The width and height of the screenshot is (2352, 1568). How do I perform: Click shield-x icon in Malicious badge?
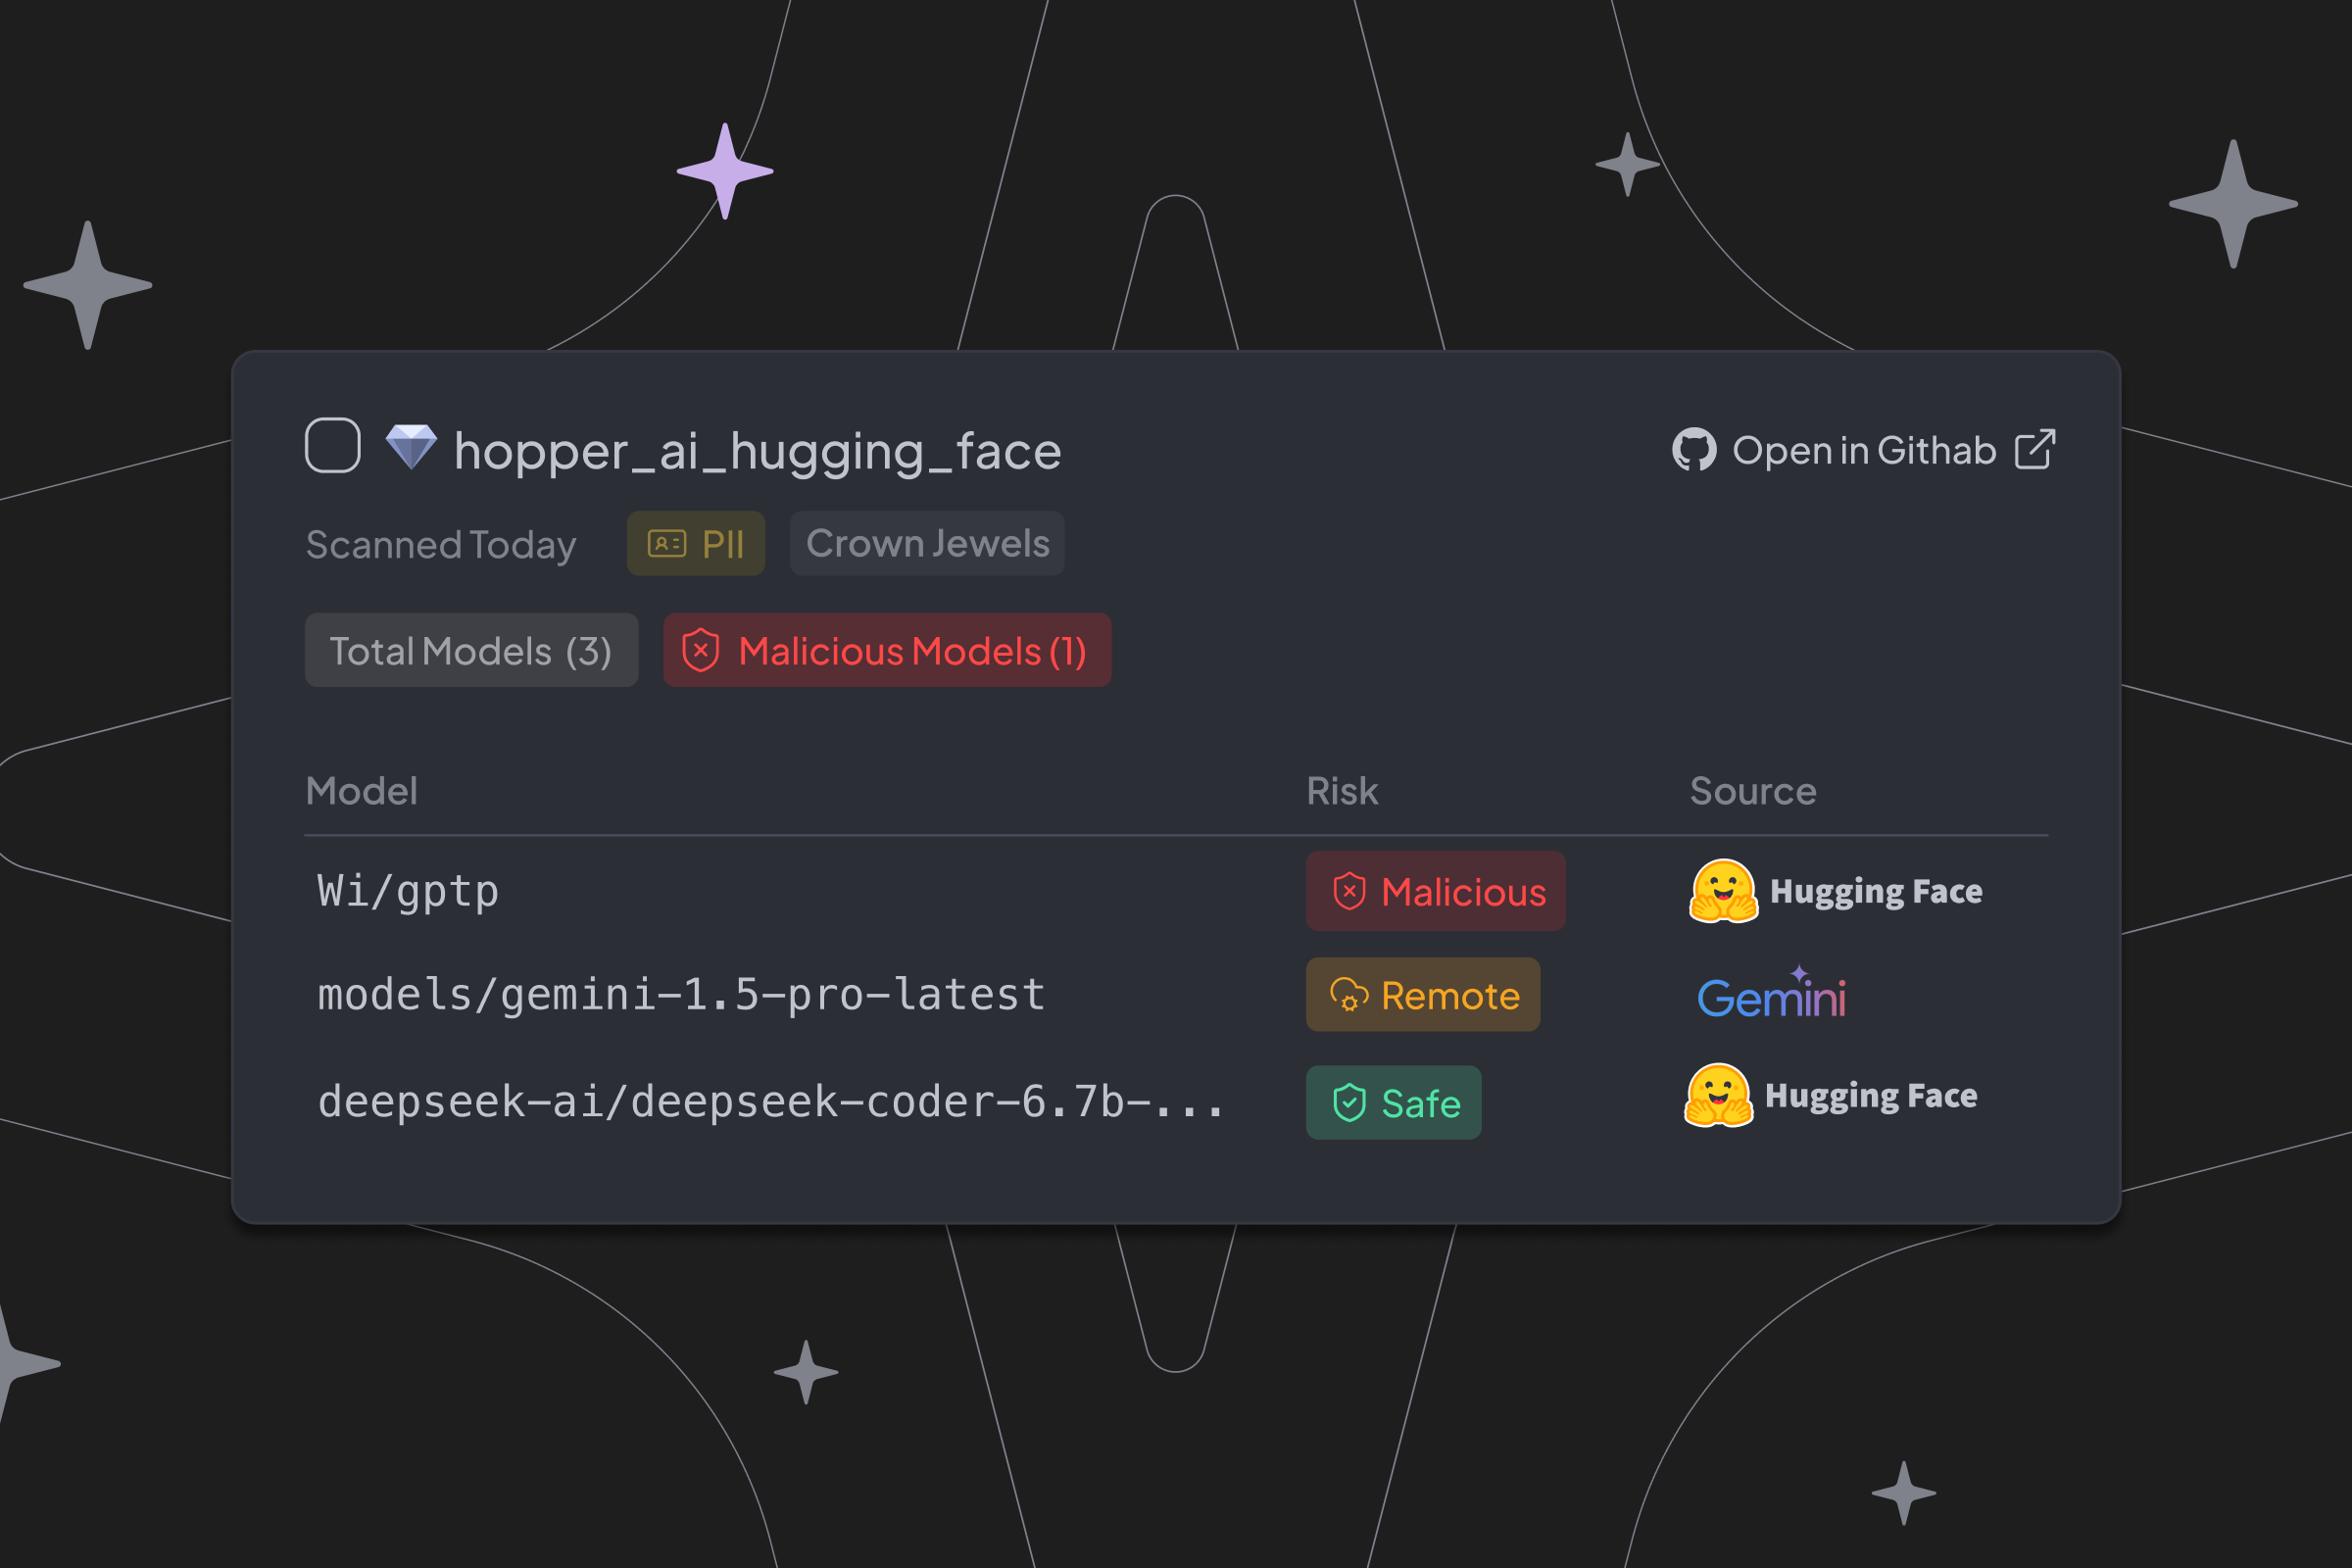point(1349,890)
